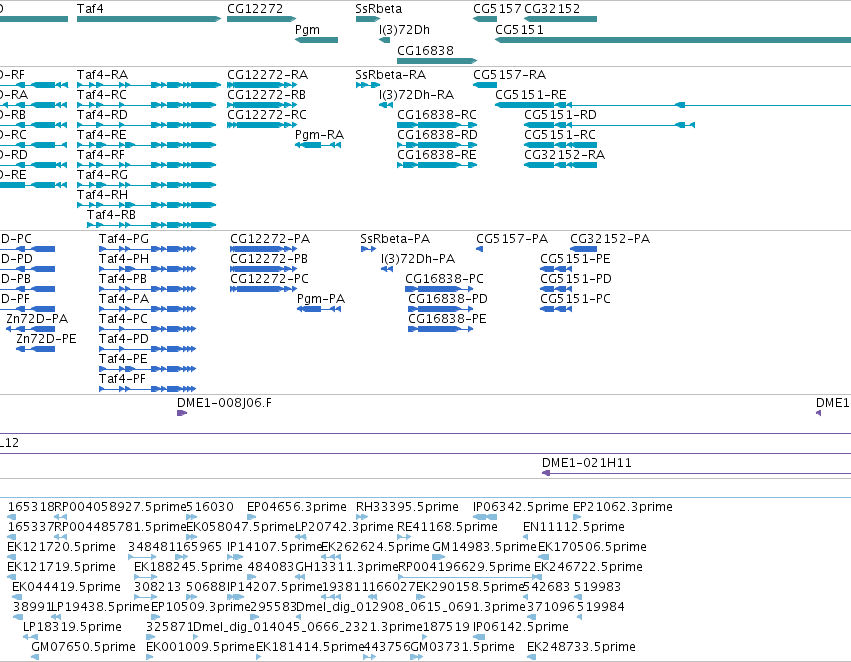Screen dimensions: 851x662
Task: Click the SsRbeta gene label
Action: (x=379, y=9)
